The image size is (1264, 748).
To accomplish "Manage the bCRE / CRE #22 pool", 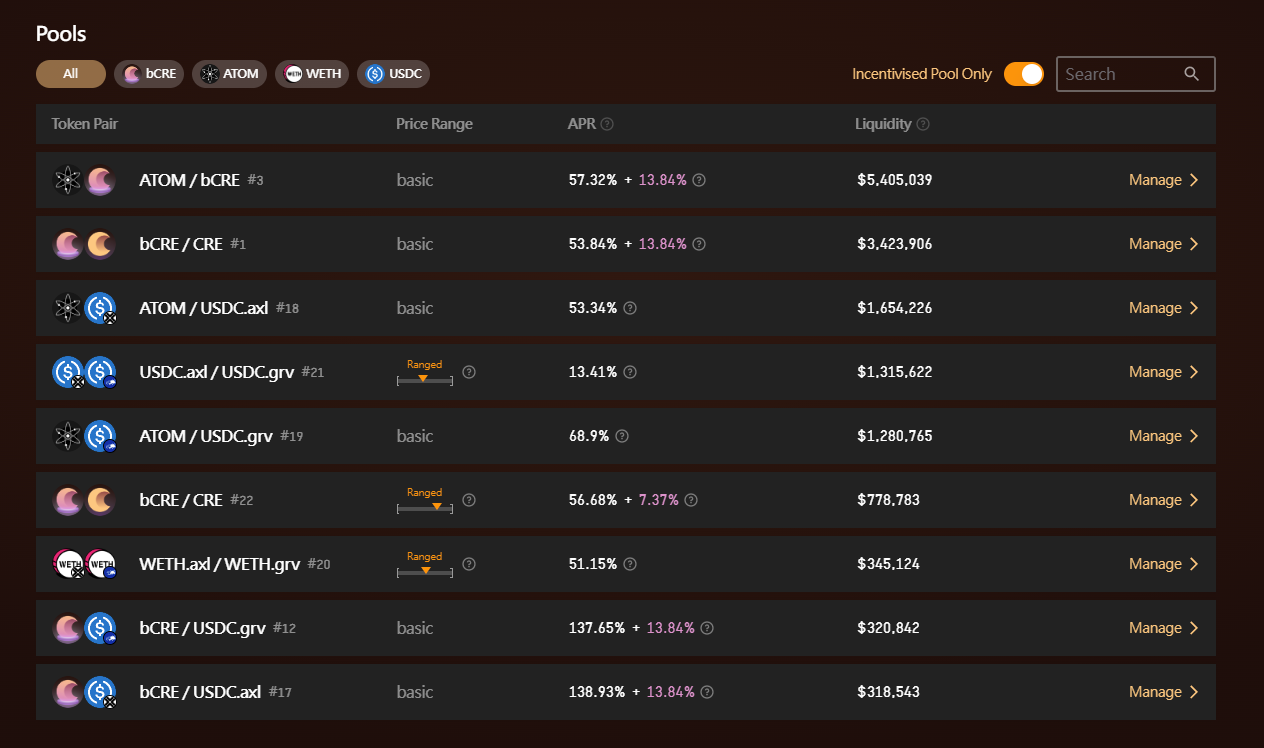I will tap(1164, 500).
